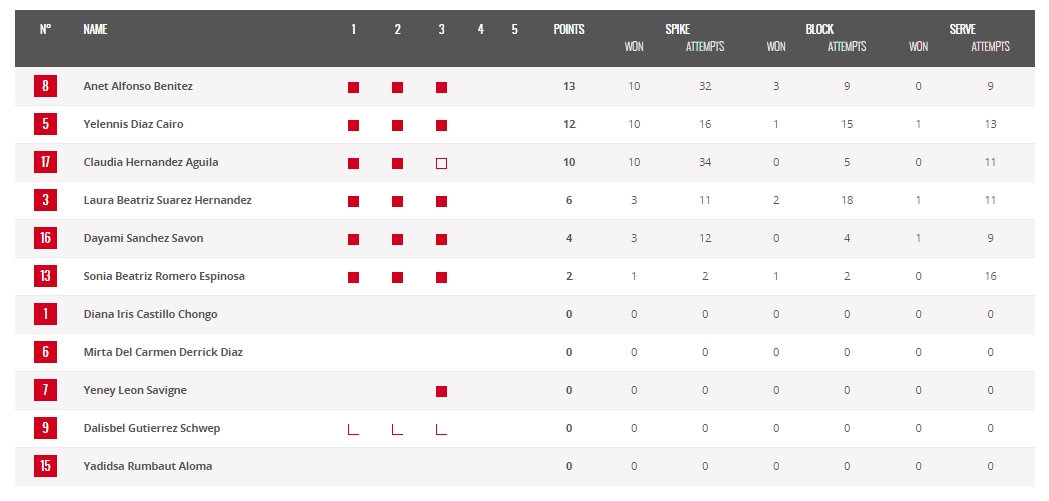Viewport: 1049px width, 501px height.
Task: Click the red number 8 jersey badge
Action: 45,86
